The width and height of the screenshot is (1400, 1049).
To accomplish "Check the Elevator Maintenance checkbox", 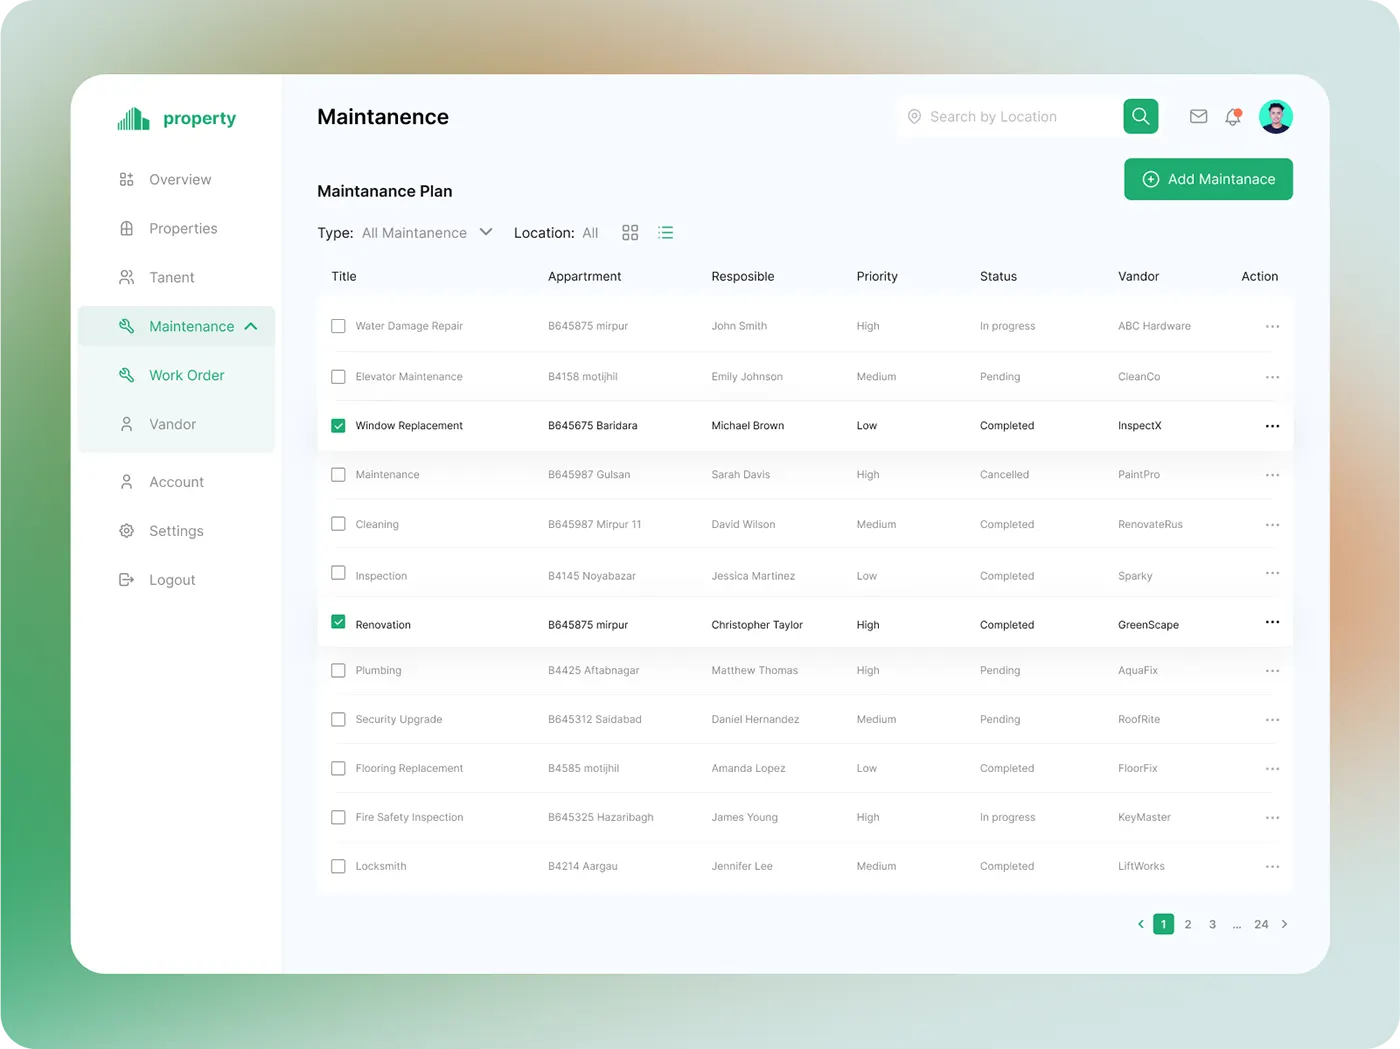I will (338, 377).
